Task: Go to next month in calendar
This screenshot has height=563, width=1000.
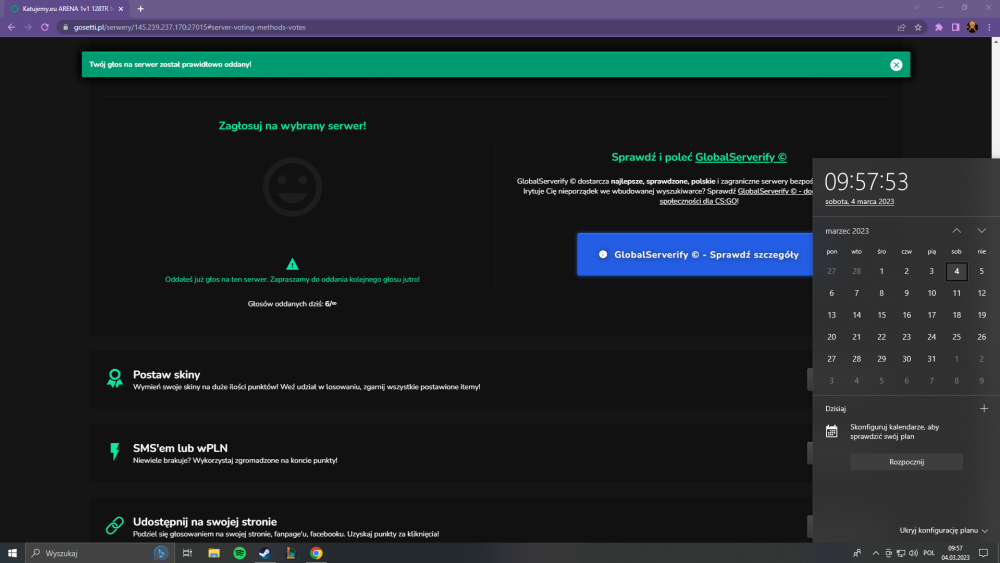Action: 982,231
